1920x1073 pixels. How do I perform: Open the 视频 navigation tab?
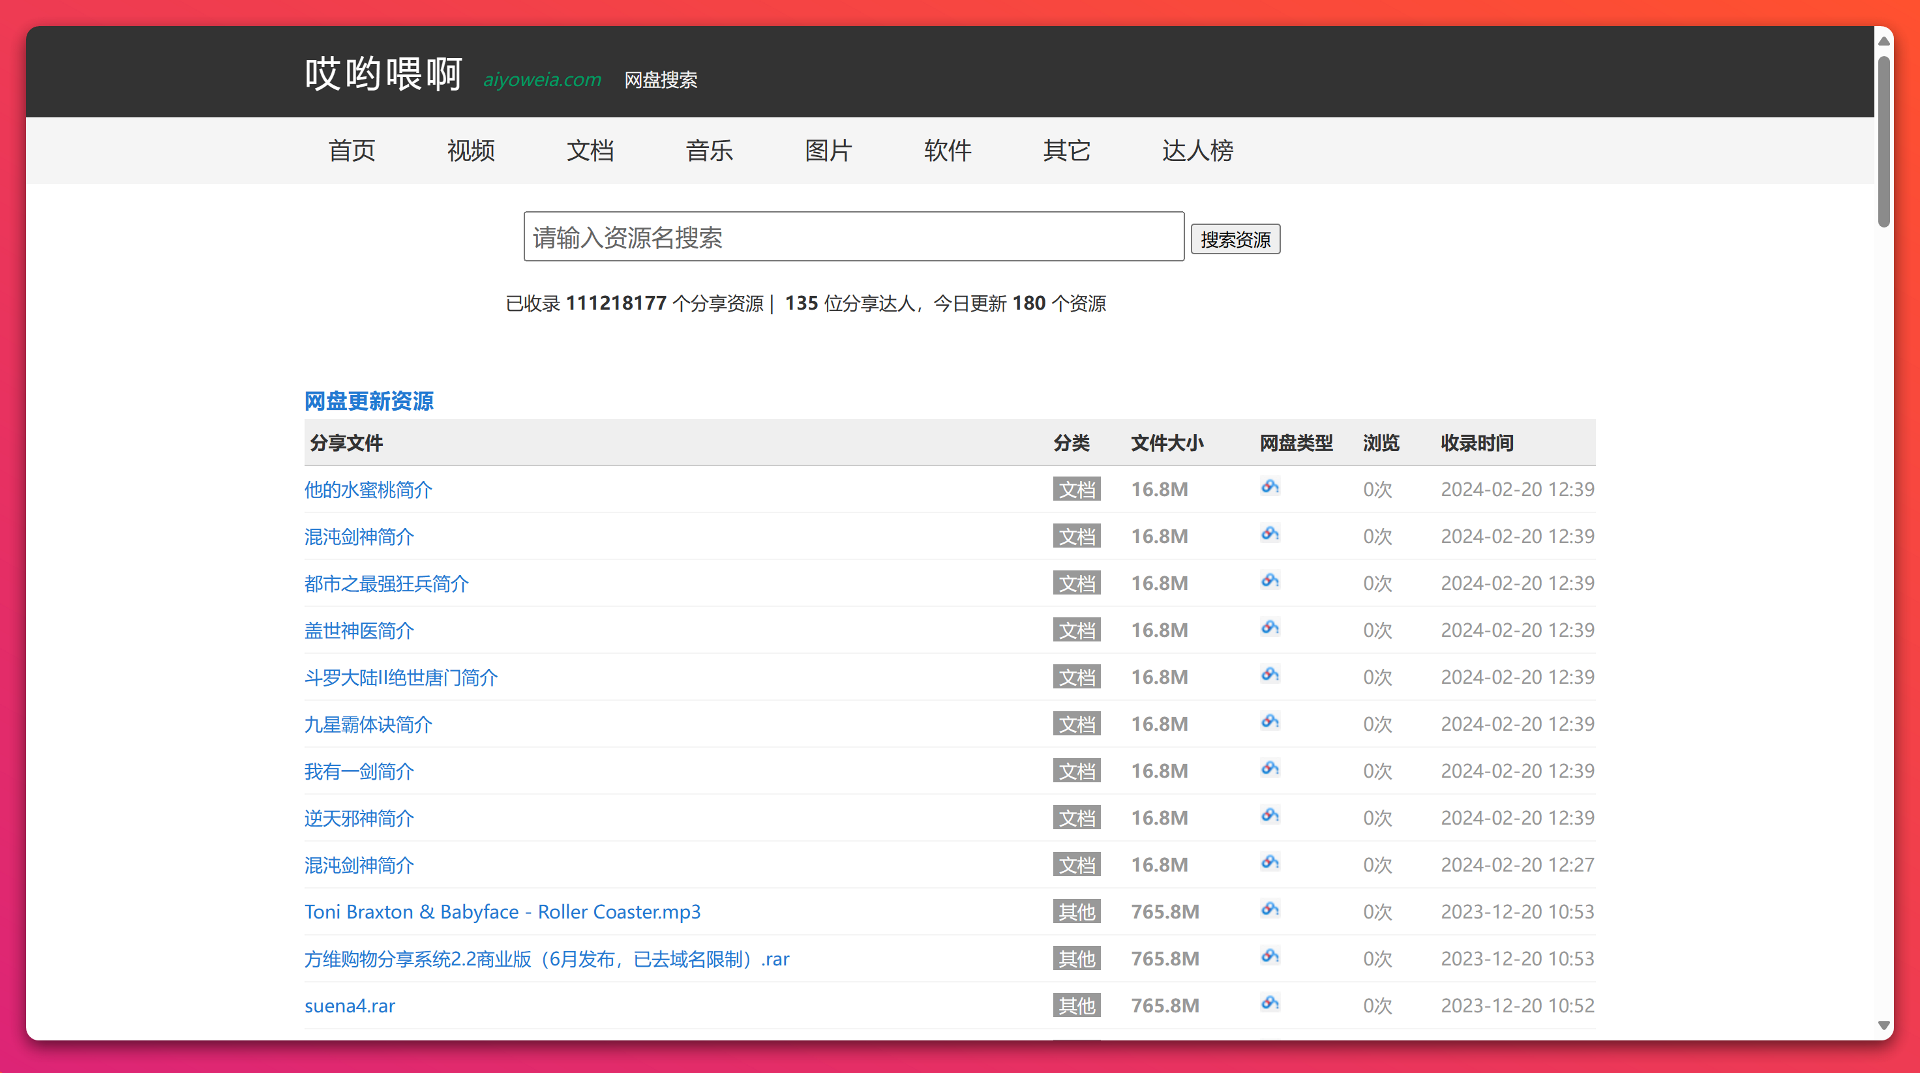point(471,151)
